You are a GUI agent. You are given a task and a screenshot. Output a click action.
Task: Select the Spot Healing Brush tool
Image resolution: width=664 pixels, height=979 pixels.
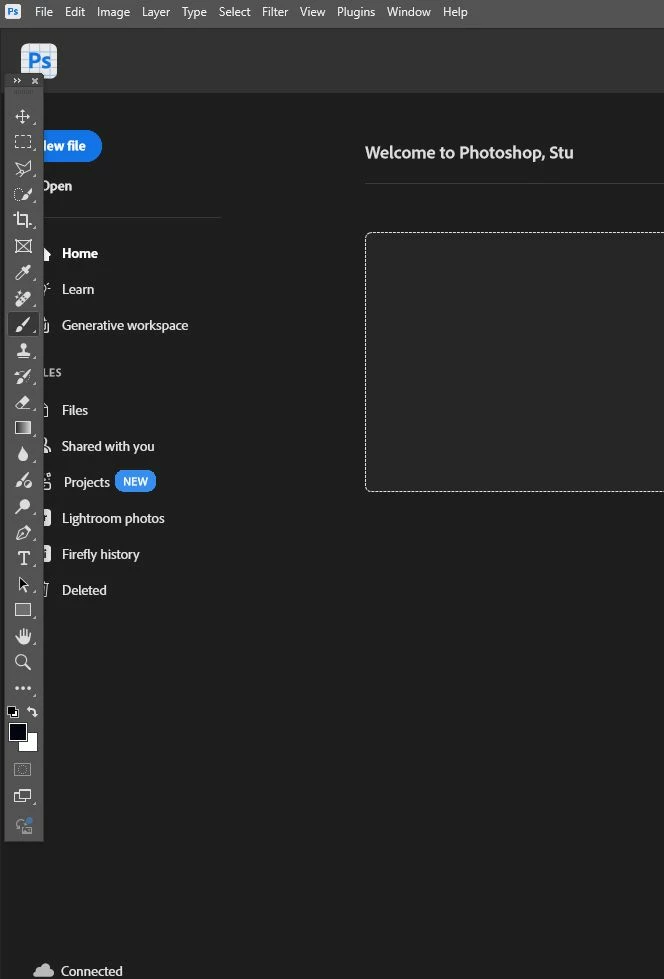tap(23, 298)
